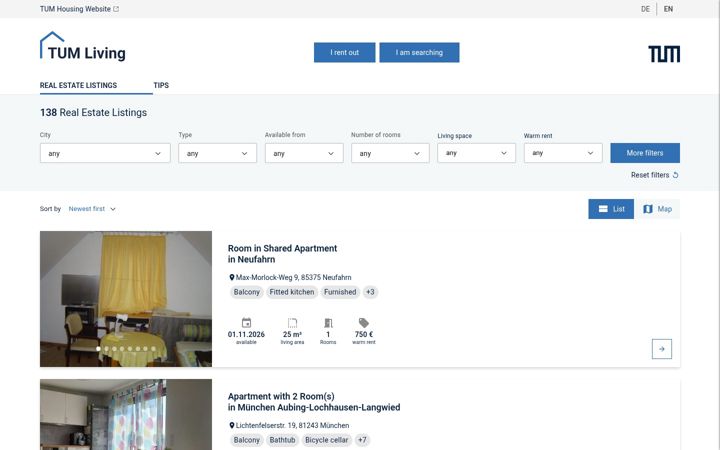This screenshot has height=450, width=720.
Task: Click the 01.11.2026 available date
Action: click(246, 334)
